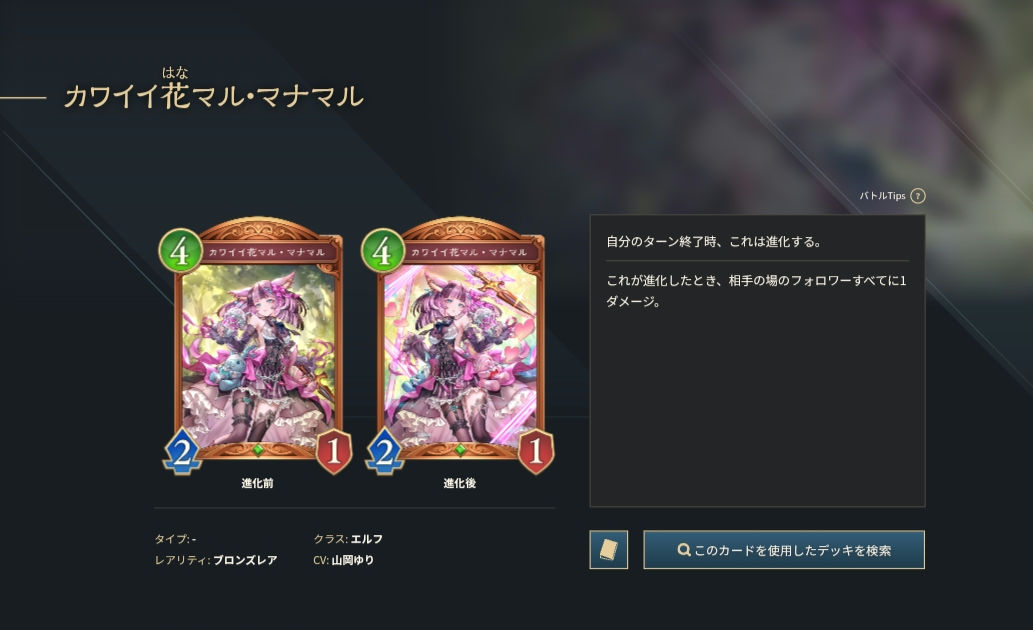Click the エルフ class value

tap(366, 539)
